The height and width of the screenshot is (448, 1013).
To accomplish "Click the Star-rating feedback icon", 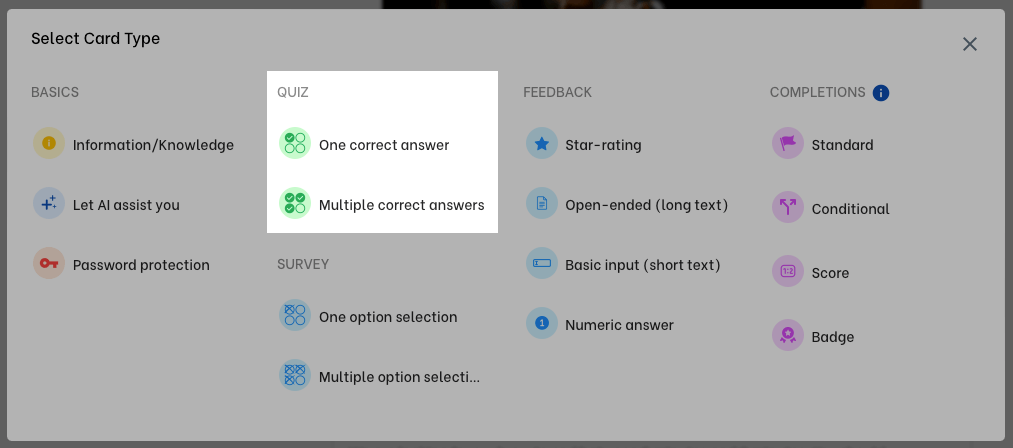I will 541,144.
